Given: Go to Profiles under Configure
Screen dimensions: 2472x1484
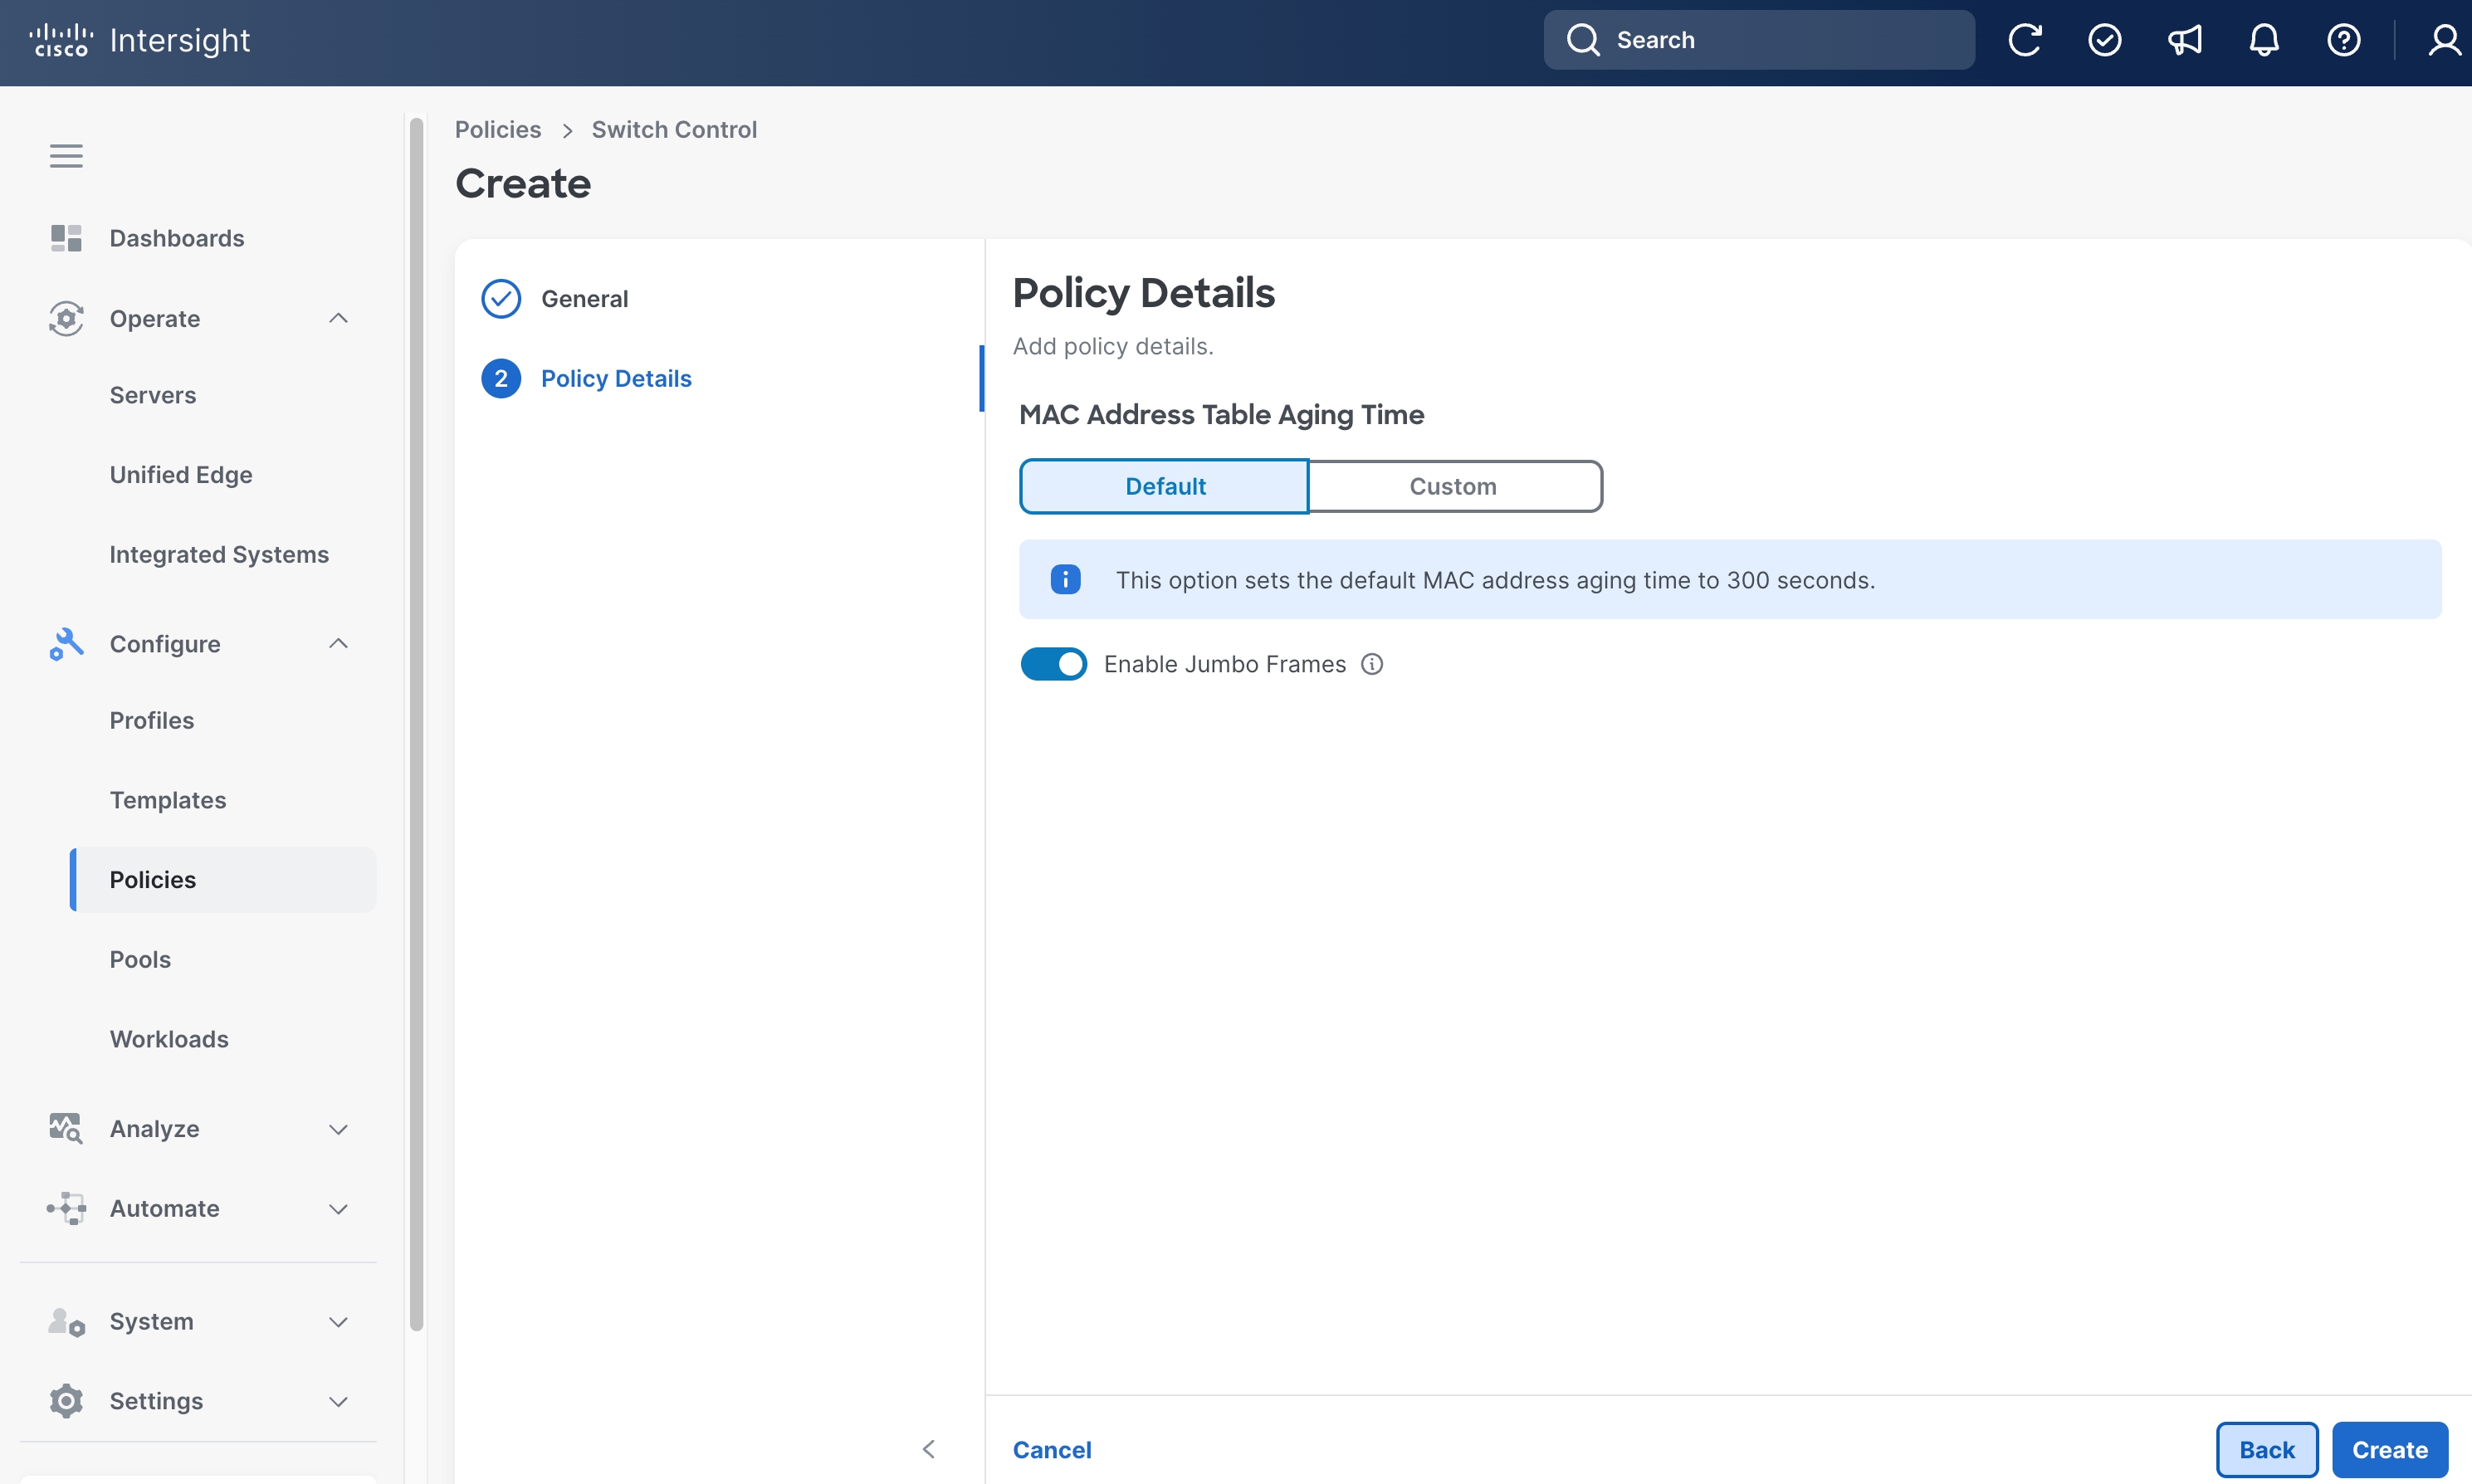Looking at the screenshot, I should 151,720.
